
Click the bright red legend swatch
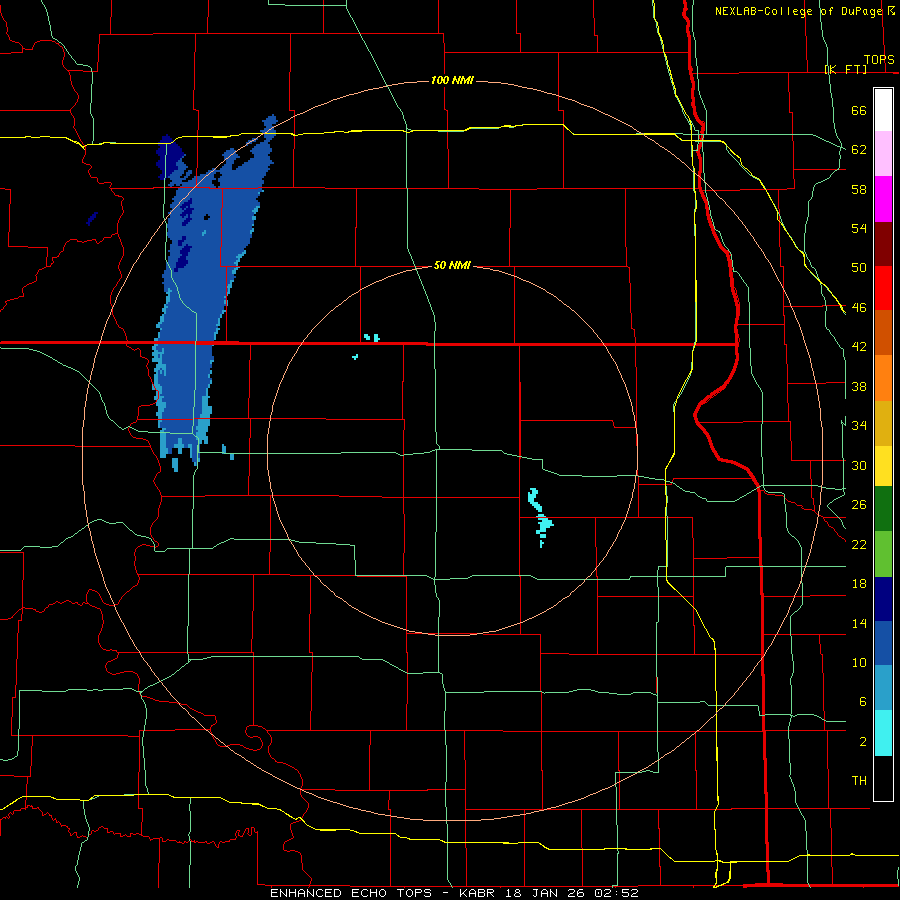883,288
